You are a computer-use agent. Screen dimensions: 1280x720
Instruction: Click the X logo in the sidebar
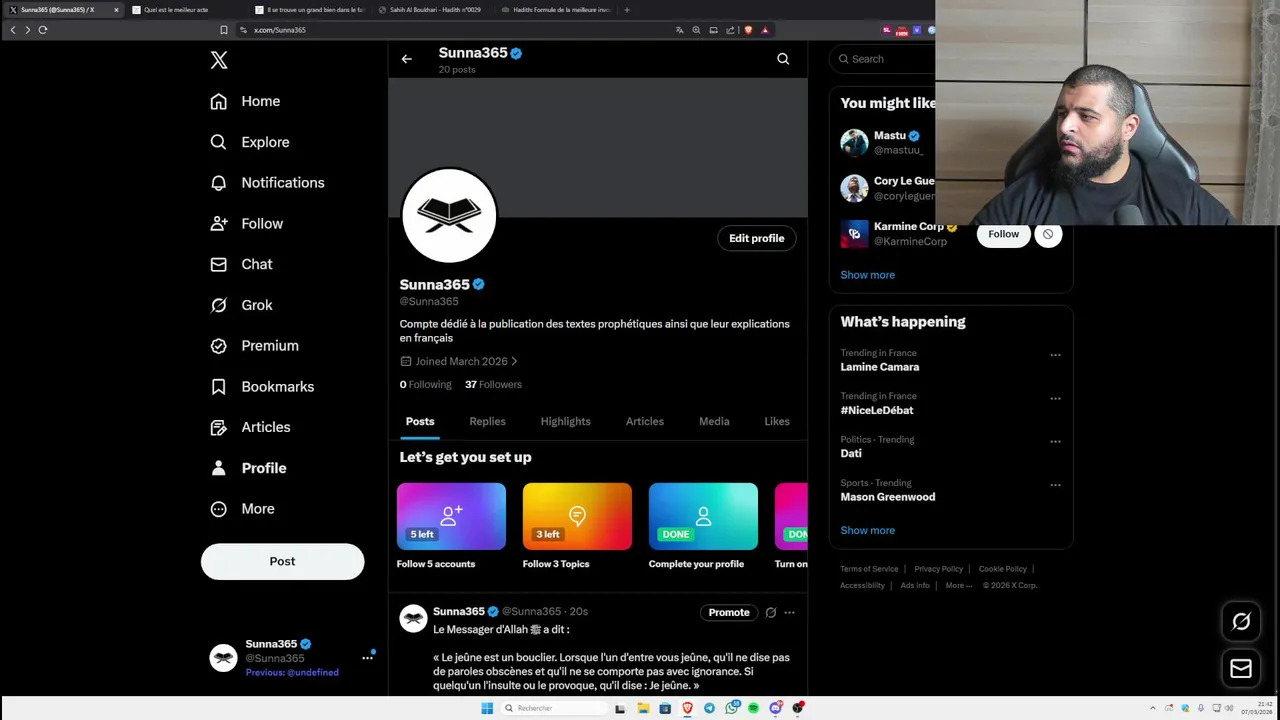(x=219, y=60)
